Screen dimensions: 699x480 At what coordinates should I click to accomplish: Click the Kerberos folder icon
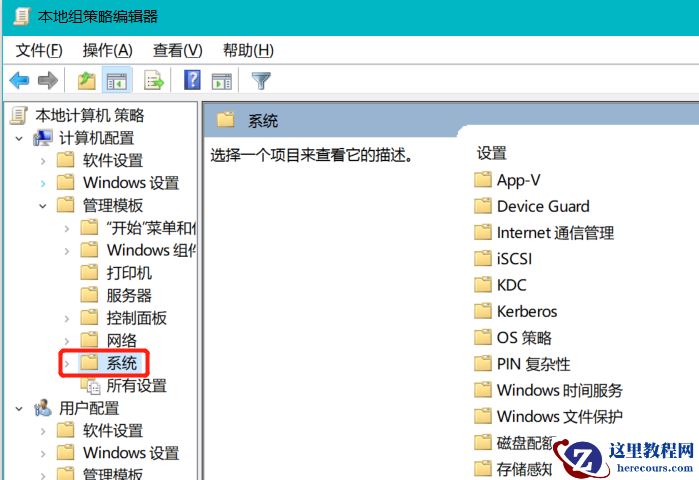pos(482,311)
